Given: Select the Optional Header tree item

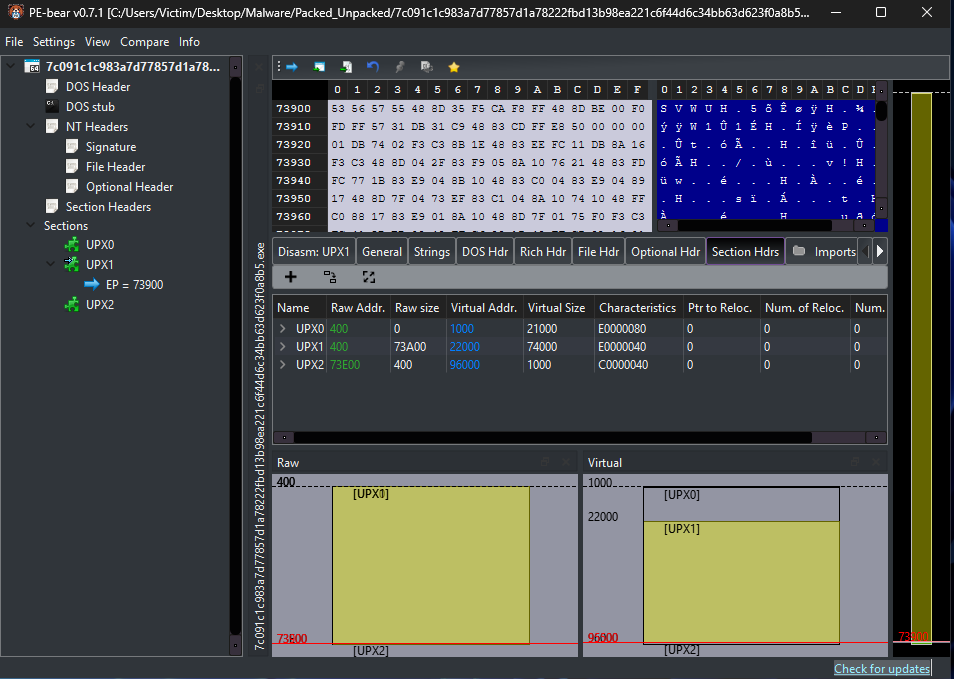Looking at the screenshot, I should tap(129, 187).
